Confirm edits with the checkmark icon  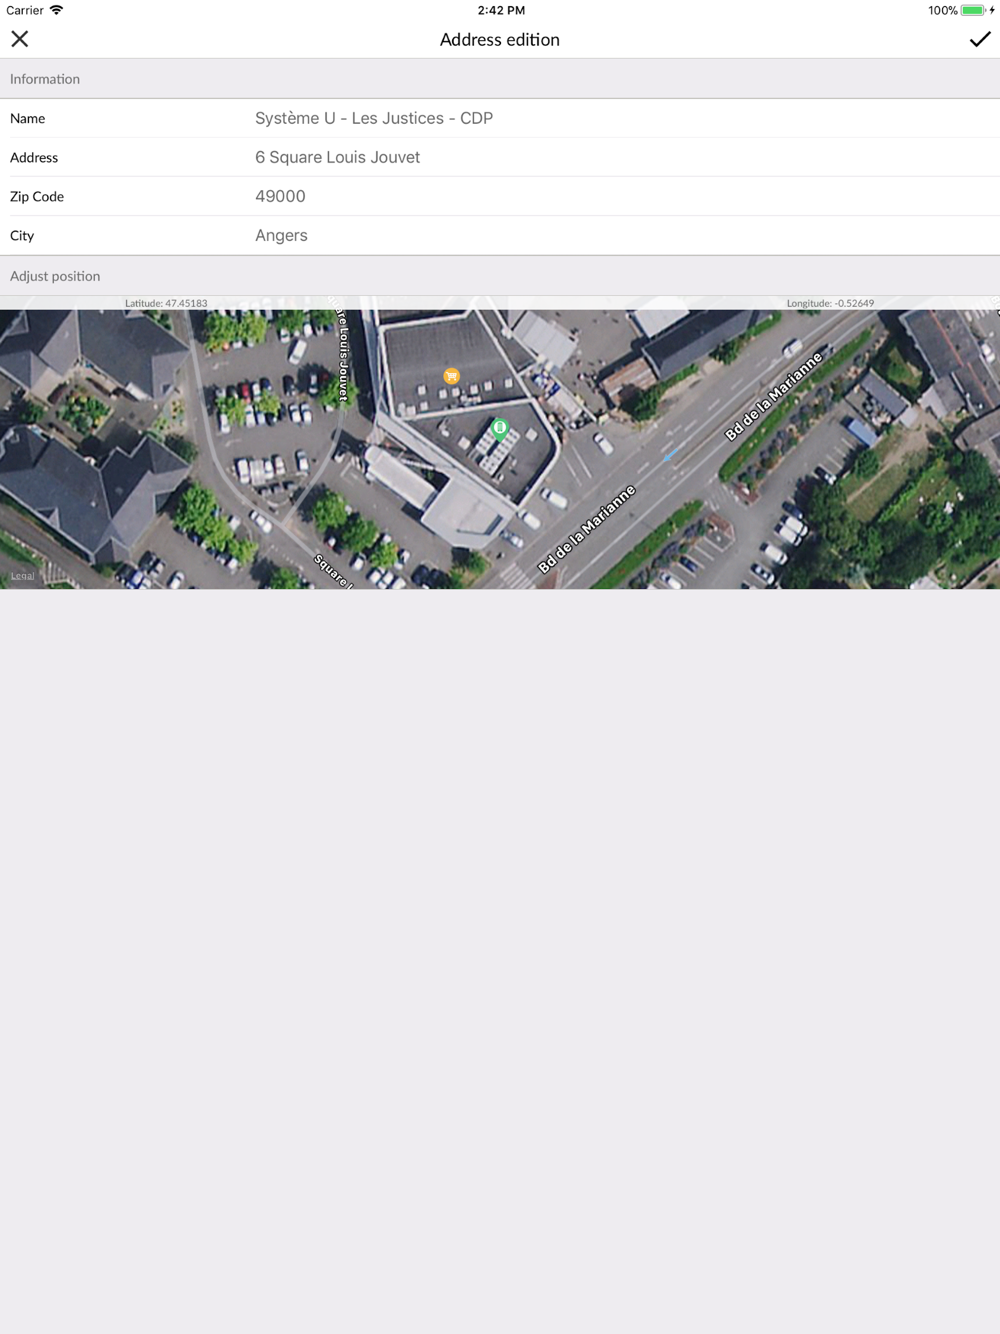(980, 39)
